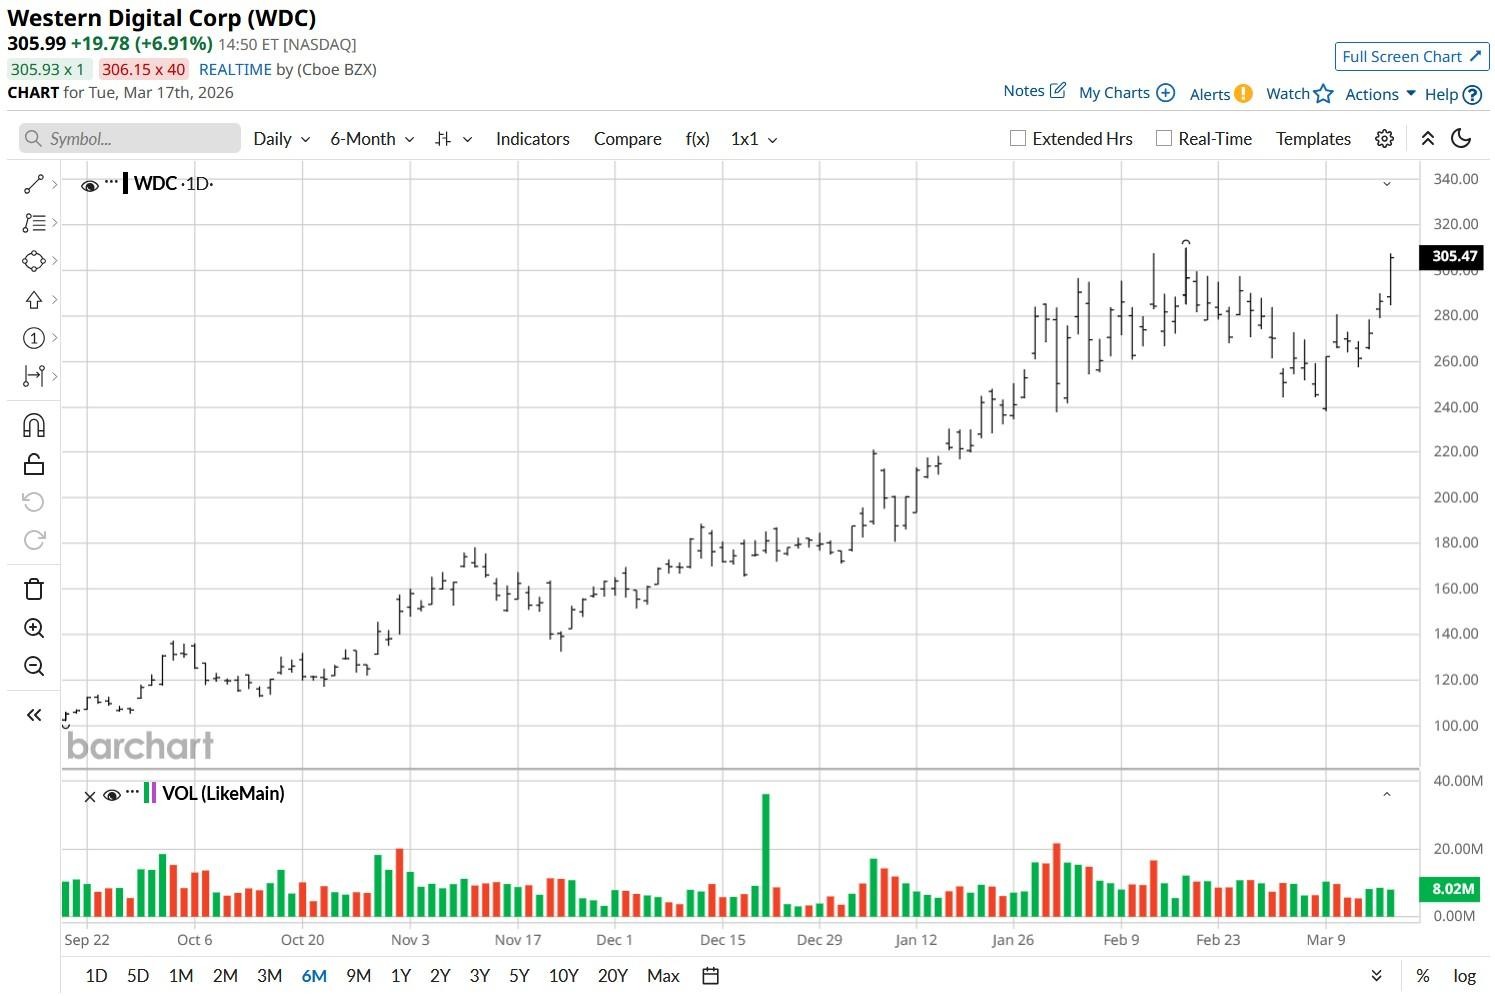The width and height of the screenshot is (1495, 996).
Task: Open the Indicators menu
Action: pyautogui.click(x=532, y=139)
